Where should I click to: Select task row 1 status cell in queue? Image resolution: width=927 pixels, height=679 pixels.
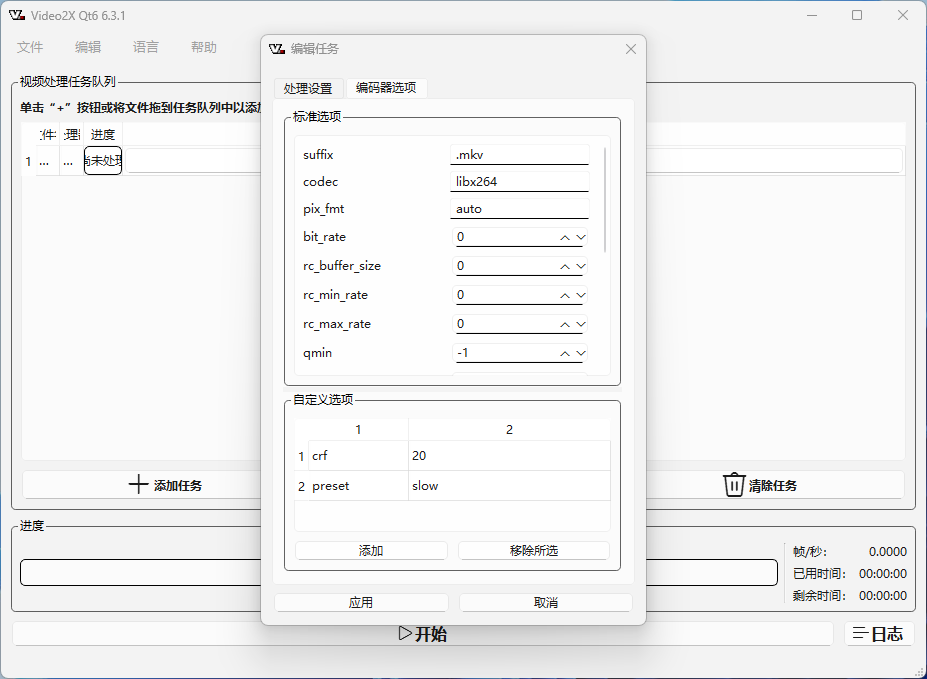pos(103,161)
